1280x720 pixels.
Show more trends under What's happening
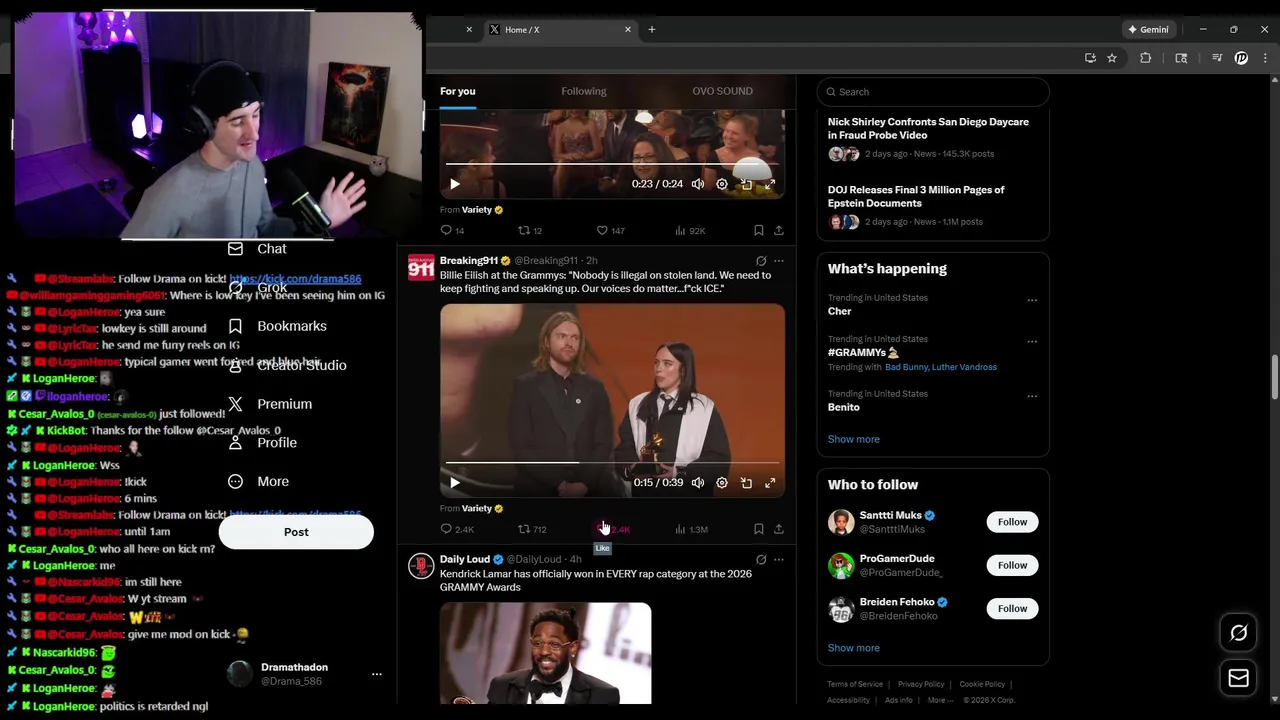click(x=853, y=439)
